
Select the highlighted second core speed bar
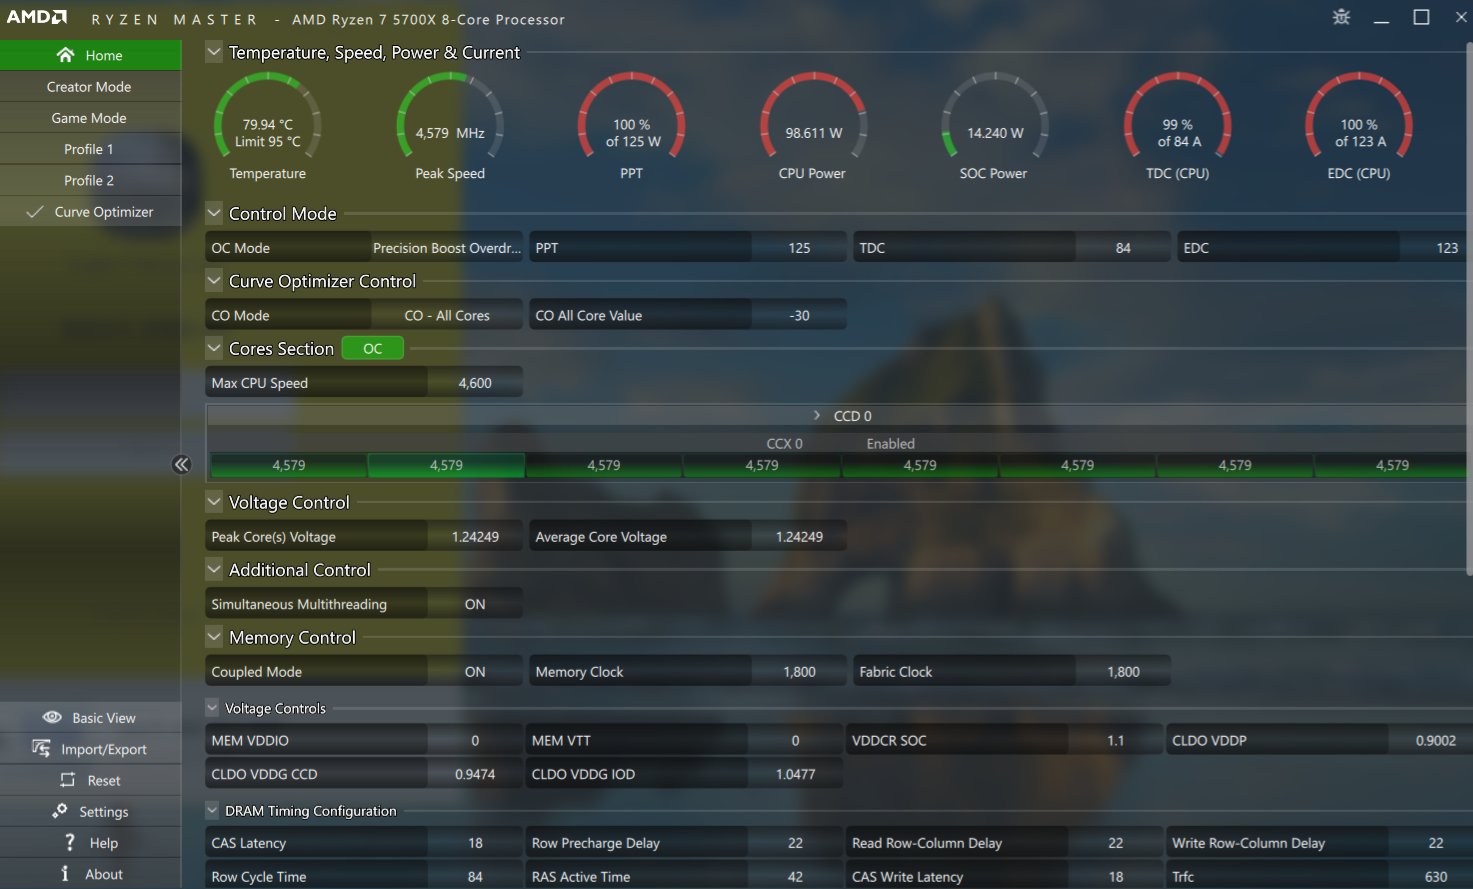[446, 465]
